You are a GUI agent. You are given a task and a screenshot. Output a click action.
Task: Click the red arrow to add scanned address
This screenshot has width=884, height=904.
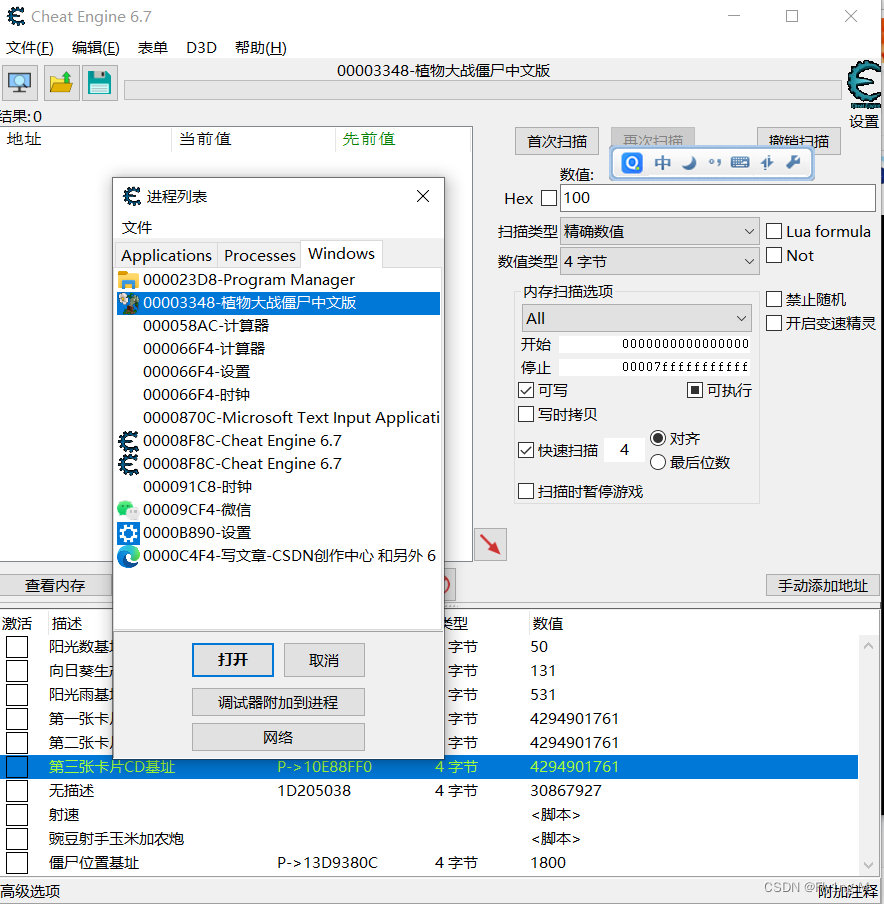(489, 544)
